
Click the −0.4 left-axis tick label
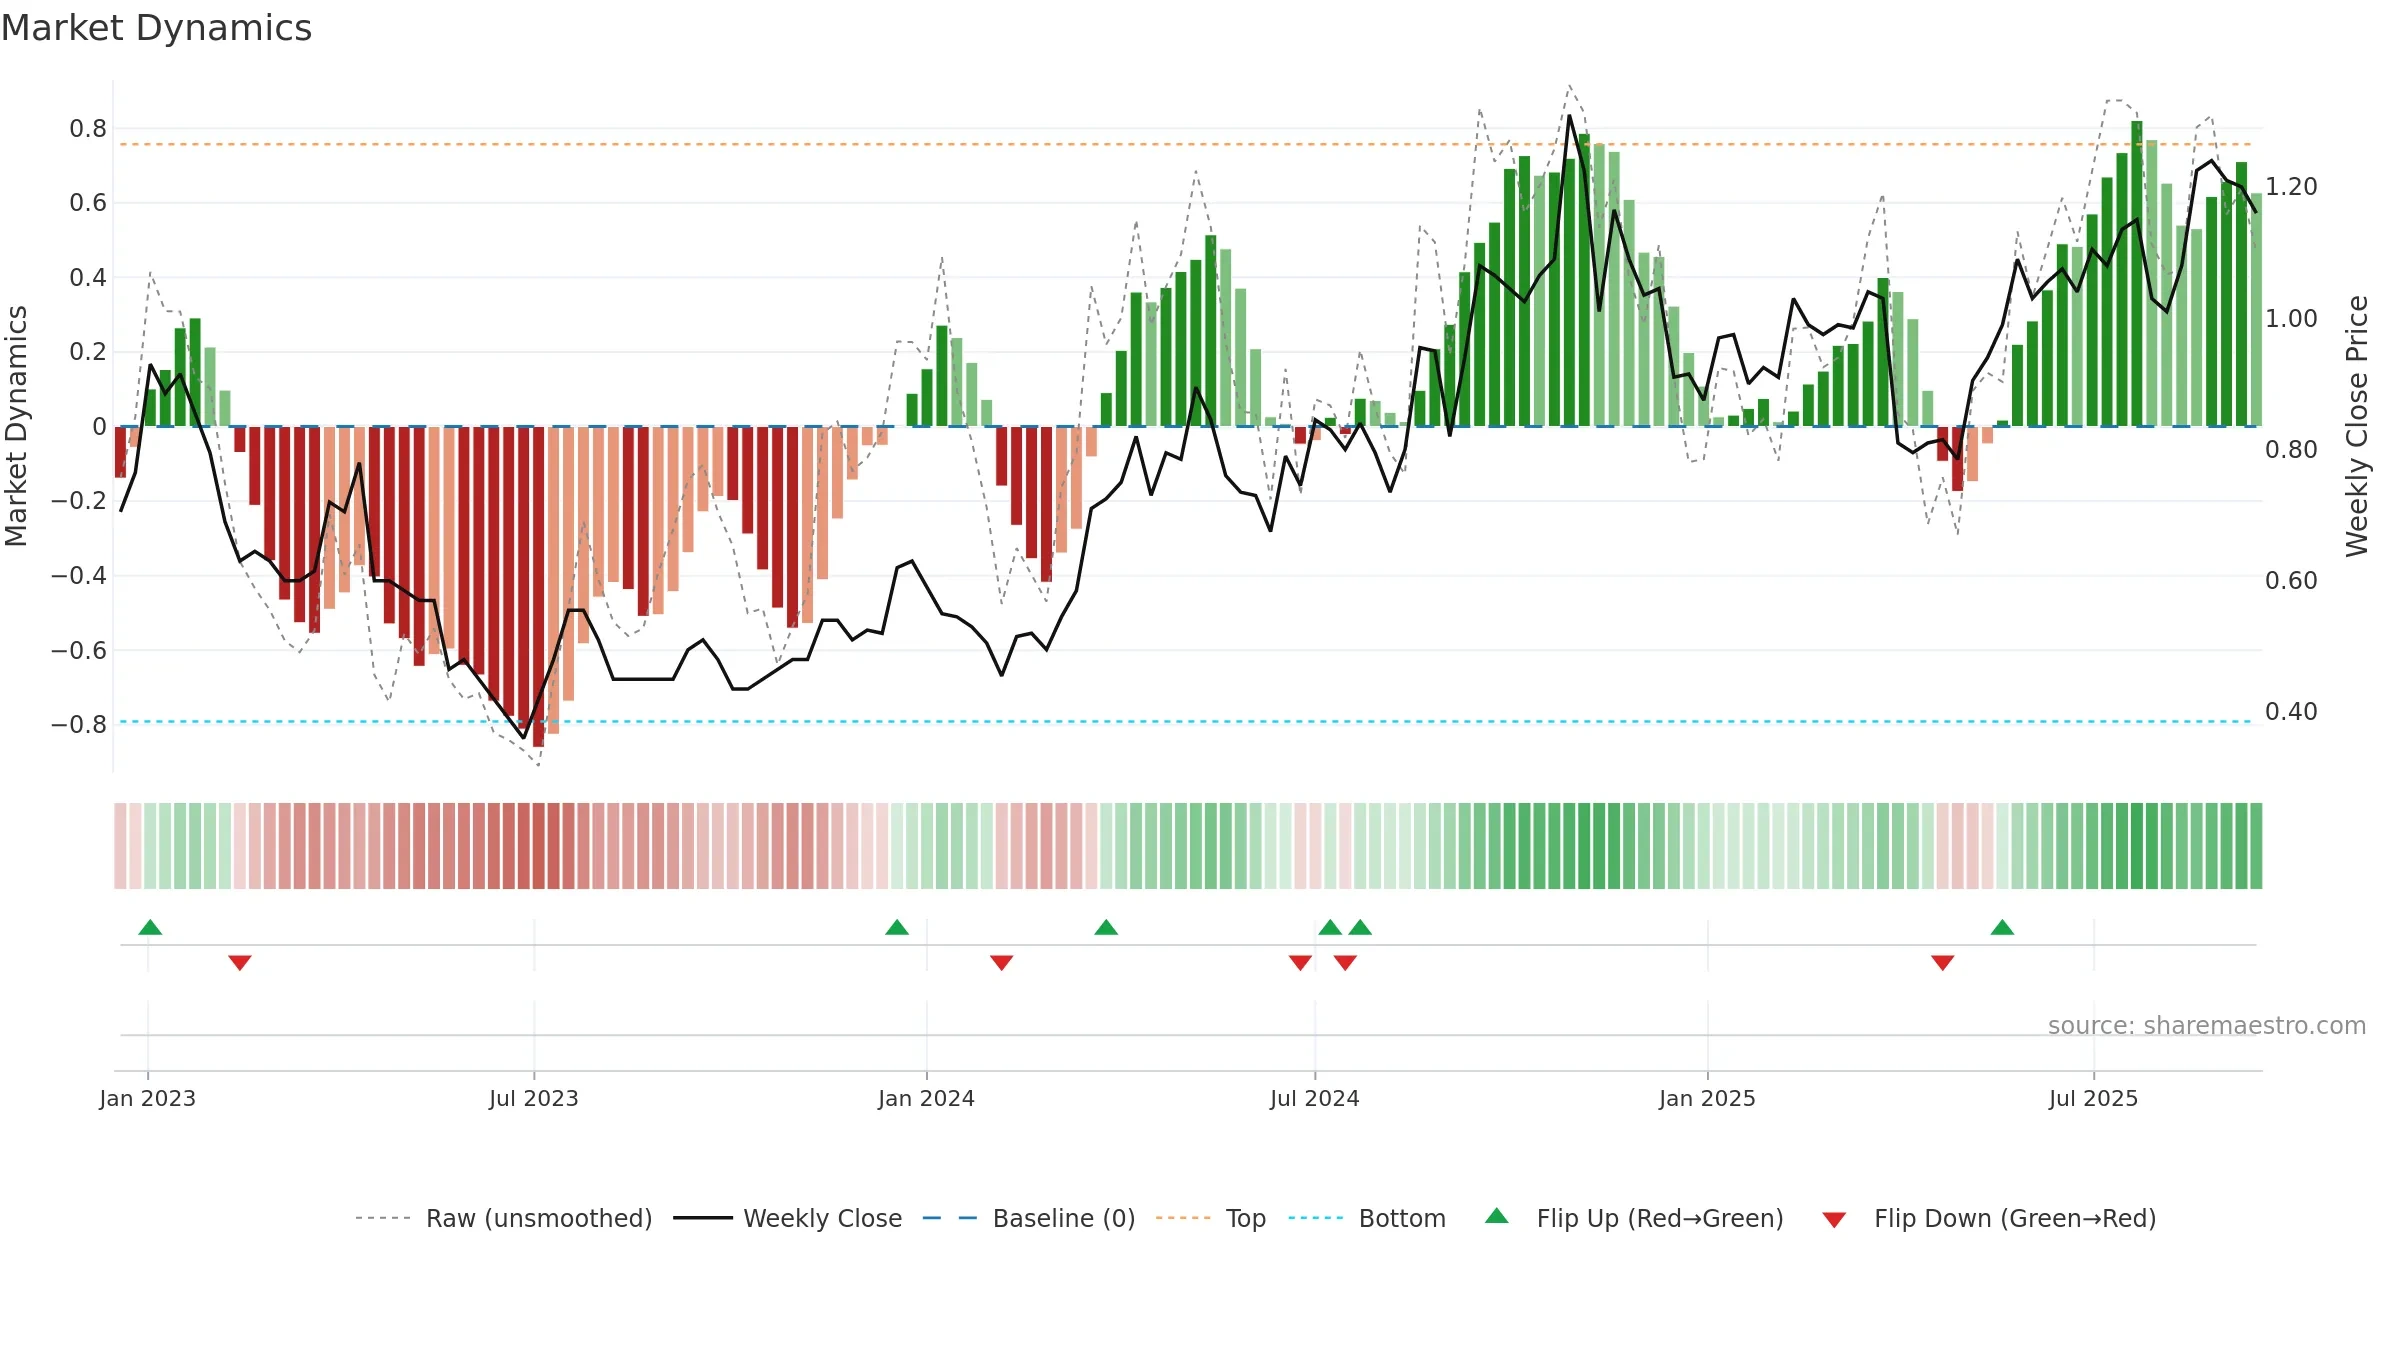click(79, 575)
